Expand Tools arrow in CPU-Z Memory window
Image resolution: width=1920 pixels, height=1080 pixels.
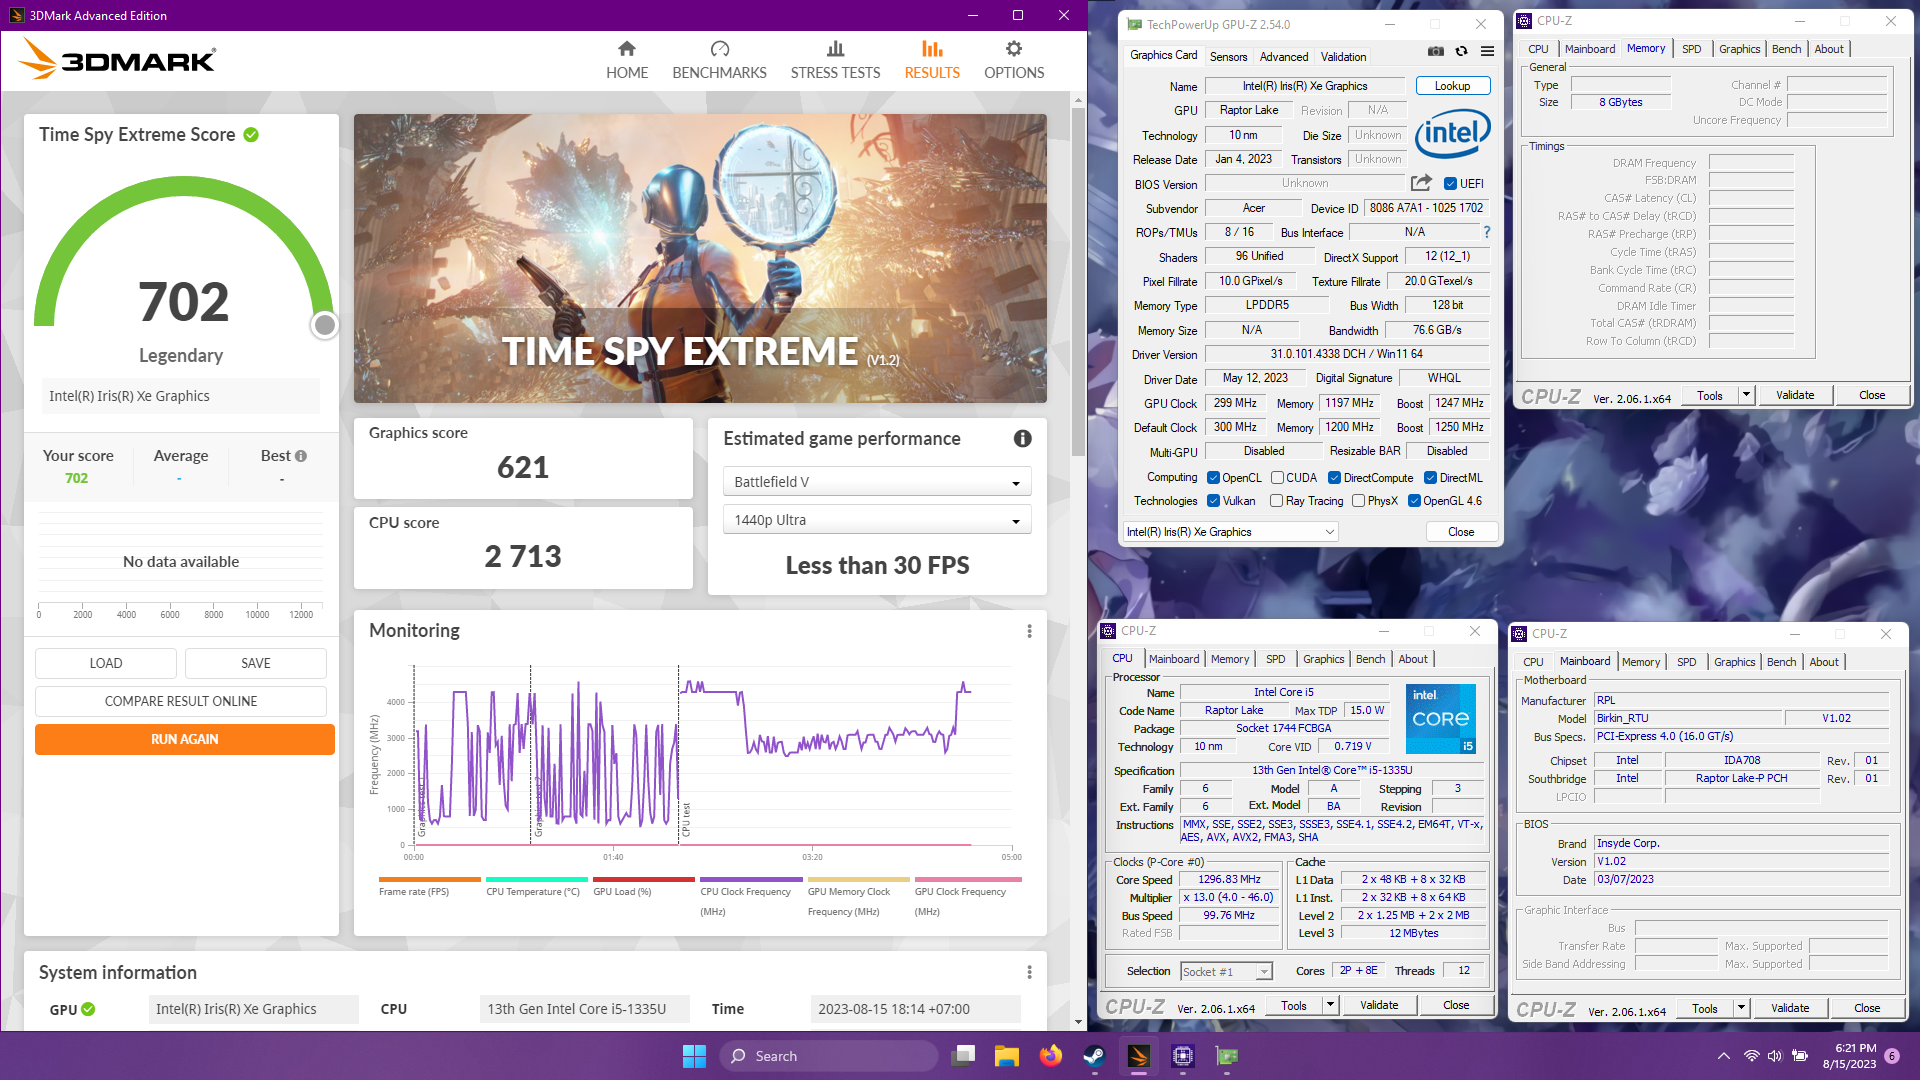(1746, 395)
